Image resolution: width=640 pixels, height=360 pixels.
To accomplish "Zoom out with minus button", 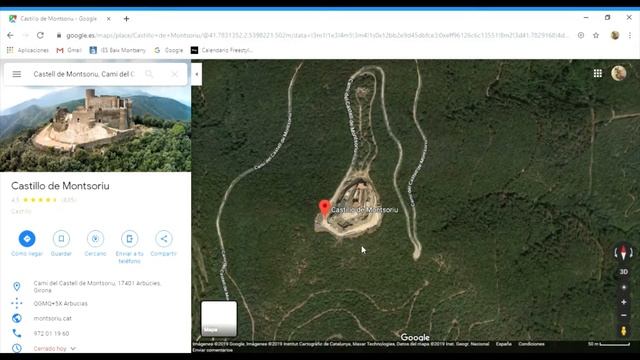I will 623,315.
